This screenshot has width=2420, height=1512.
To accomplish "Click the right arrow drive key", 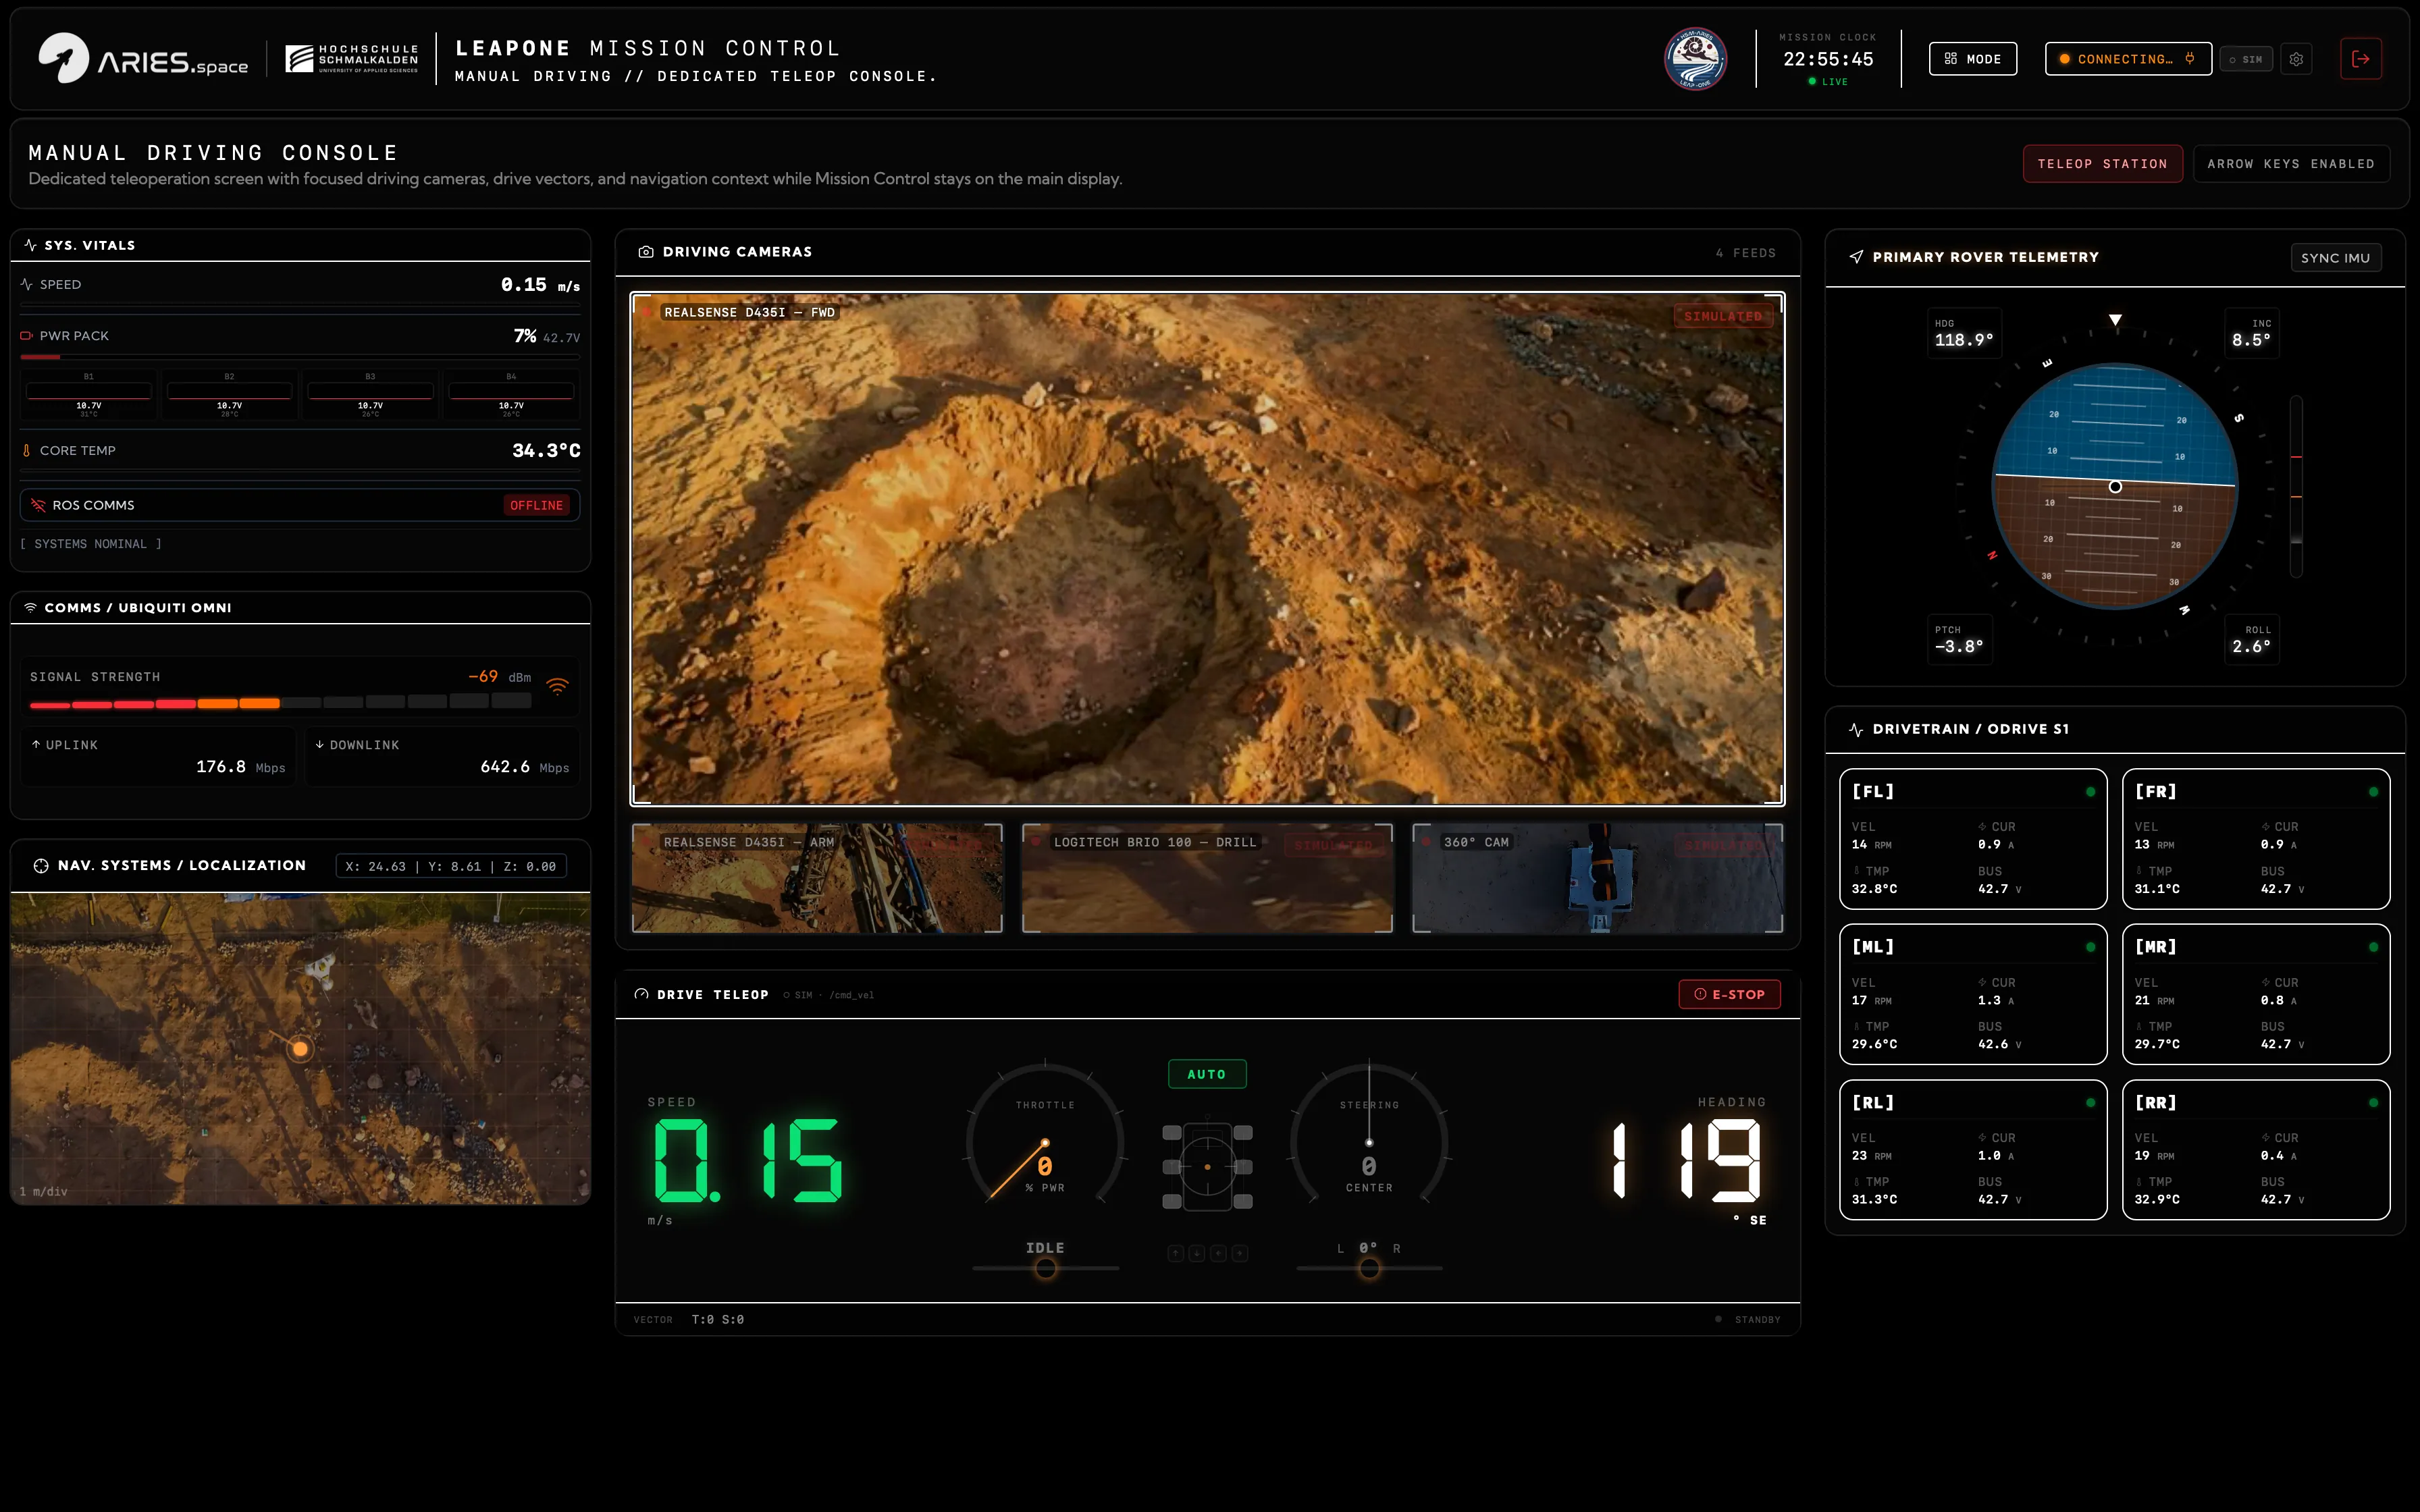I will [1240, 1253].
